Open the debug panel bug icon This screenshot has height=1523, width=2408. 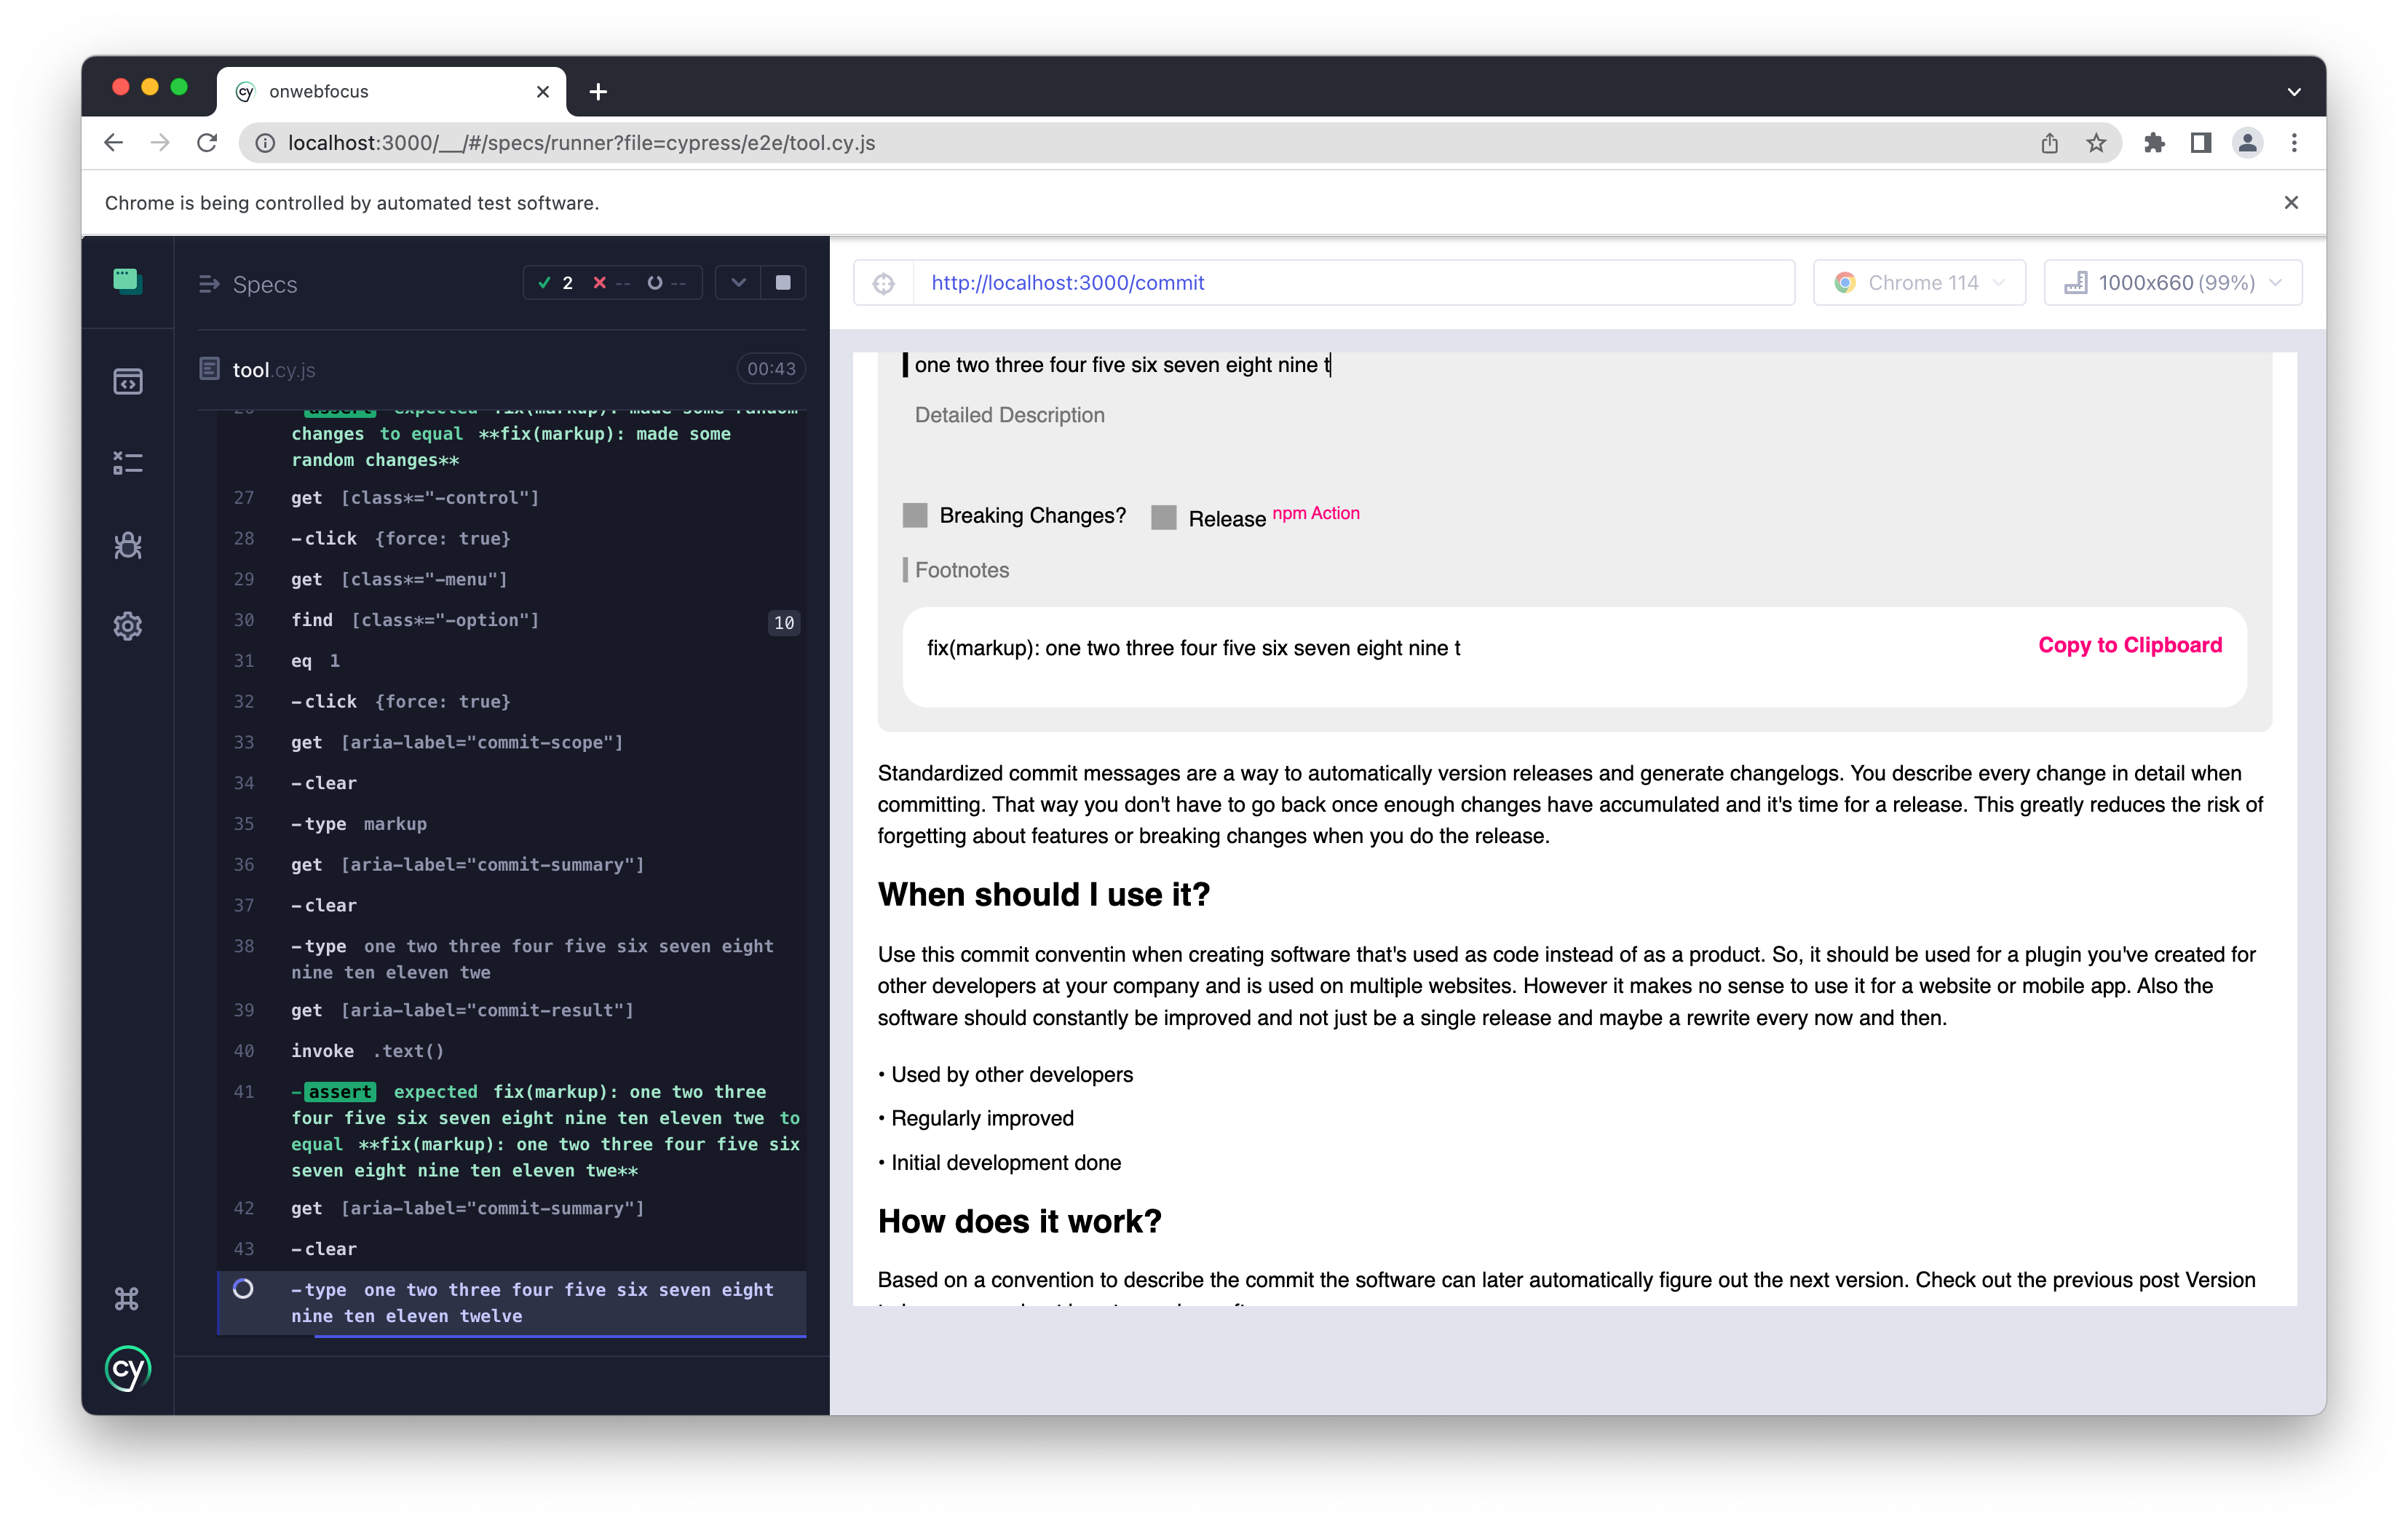coord(127,544)
